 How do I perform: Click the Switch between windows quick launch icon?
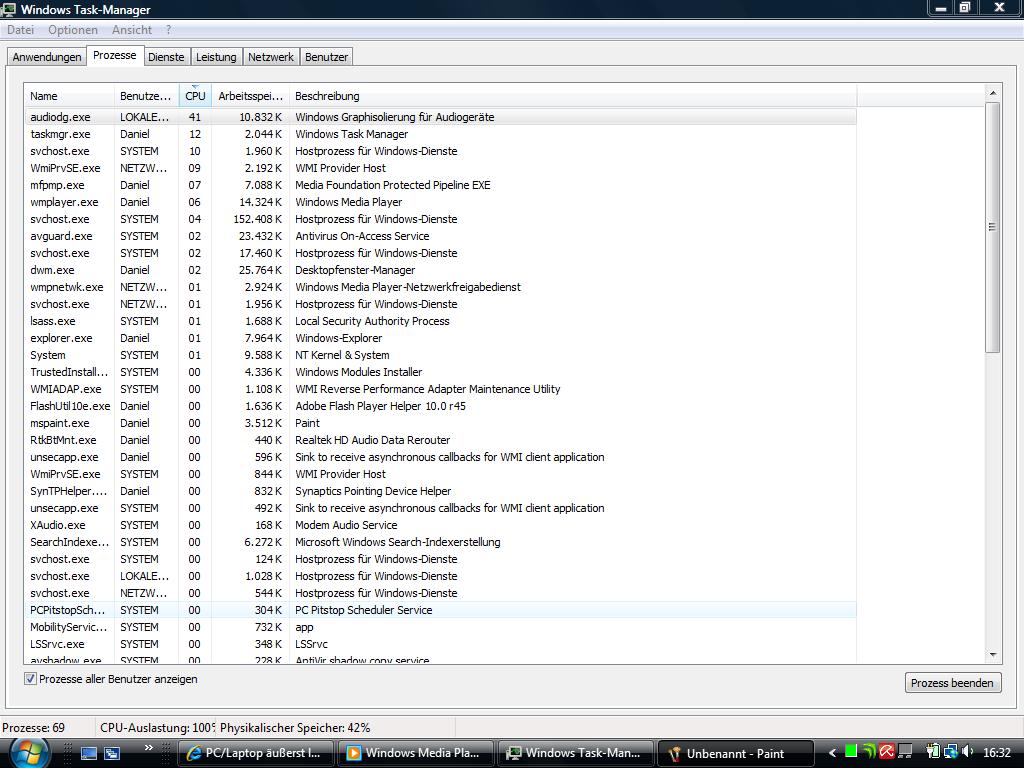112,753
